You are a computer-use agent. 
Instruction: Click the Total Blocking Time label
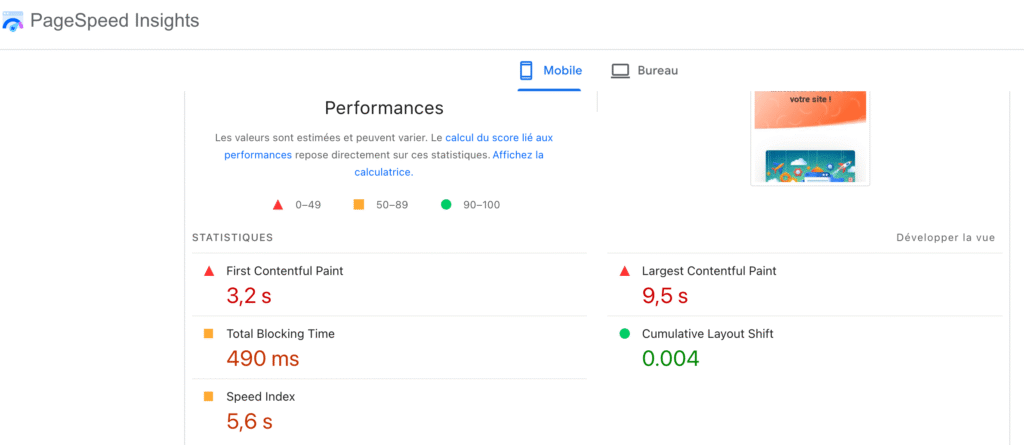click(280, 334)
